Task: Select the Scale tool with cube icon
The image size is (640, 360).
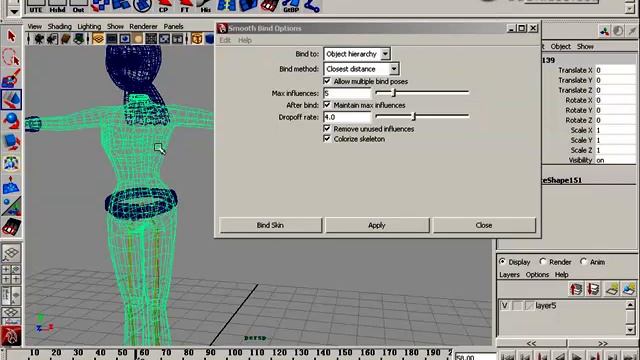Action: [11, 142]
